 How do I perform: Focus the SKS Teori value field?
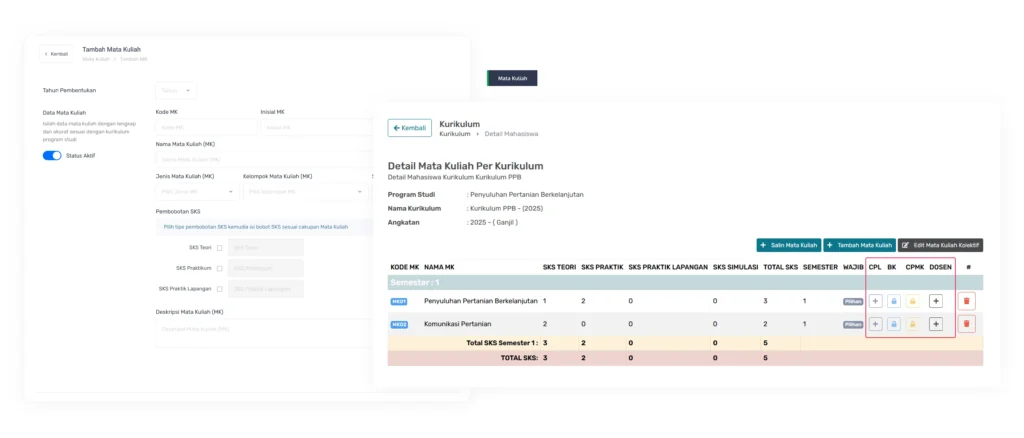tap(266, 248)
